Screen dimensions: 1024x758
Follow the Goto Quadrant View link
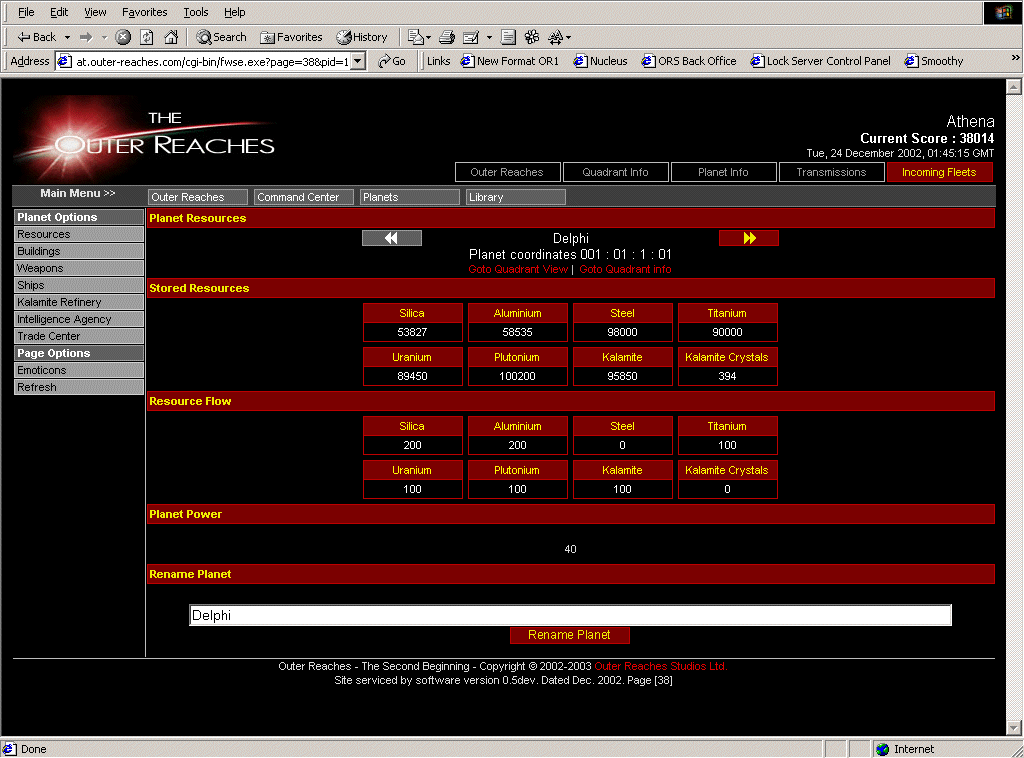517,270
